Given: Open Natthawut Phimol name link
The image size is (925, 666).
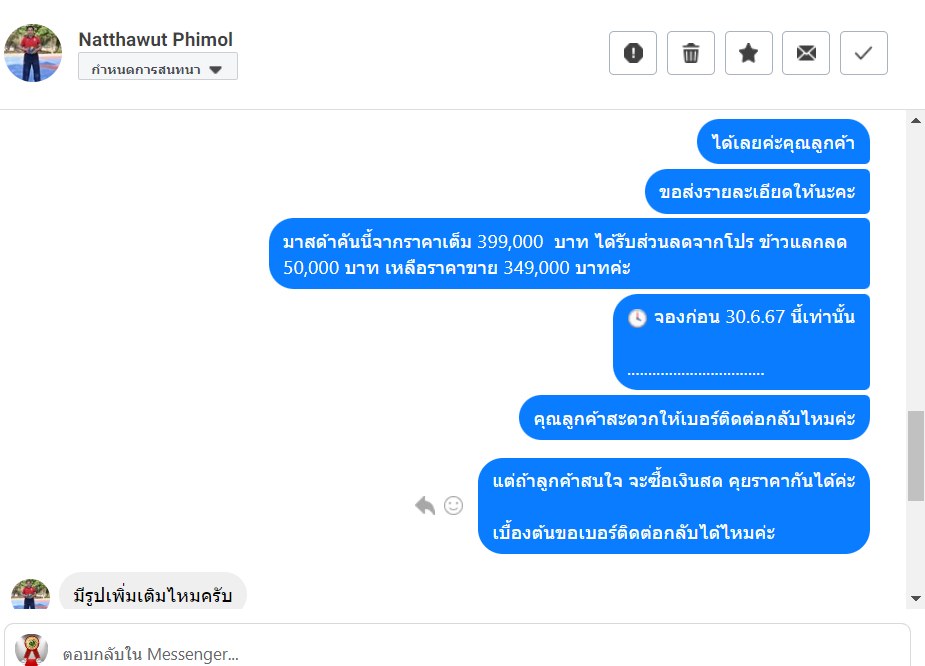Looking at the screenshot, I should [x=156, y=40].
